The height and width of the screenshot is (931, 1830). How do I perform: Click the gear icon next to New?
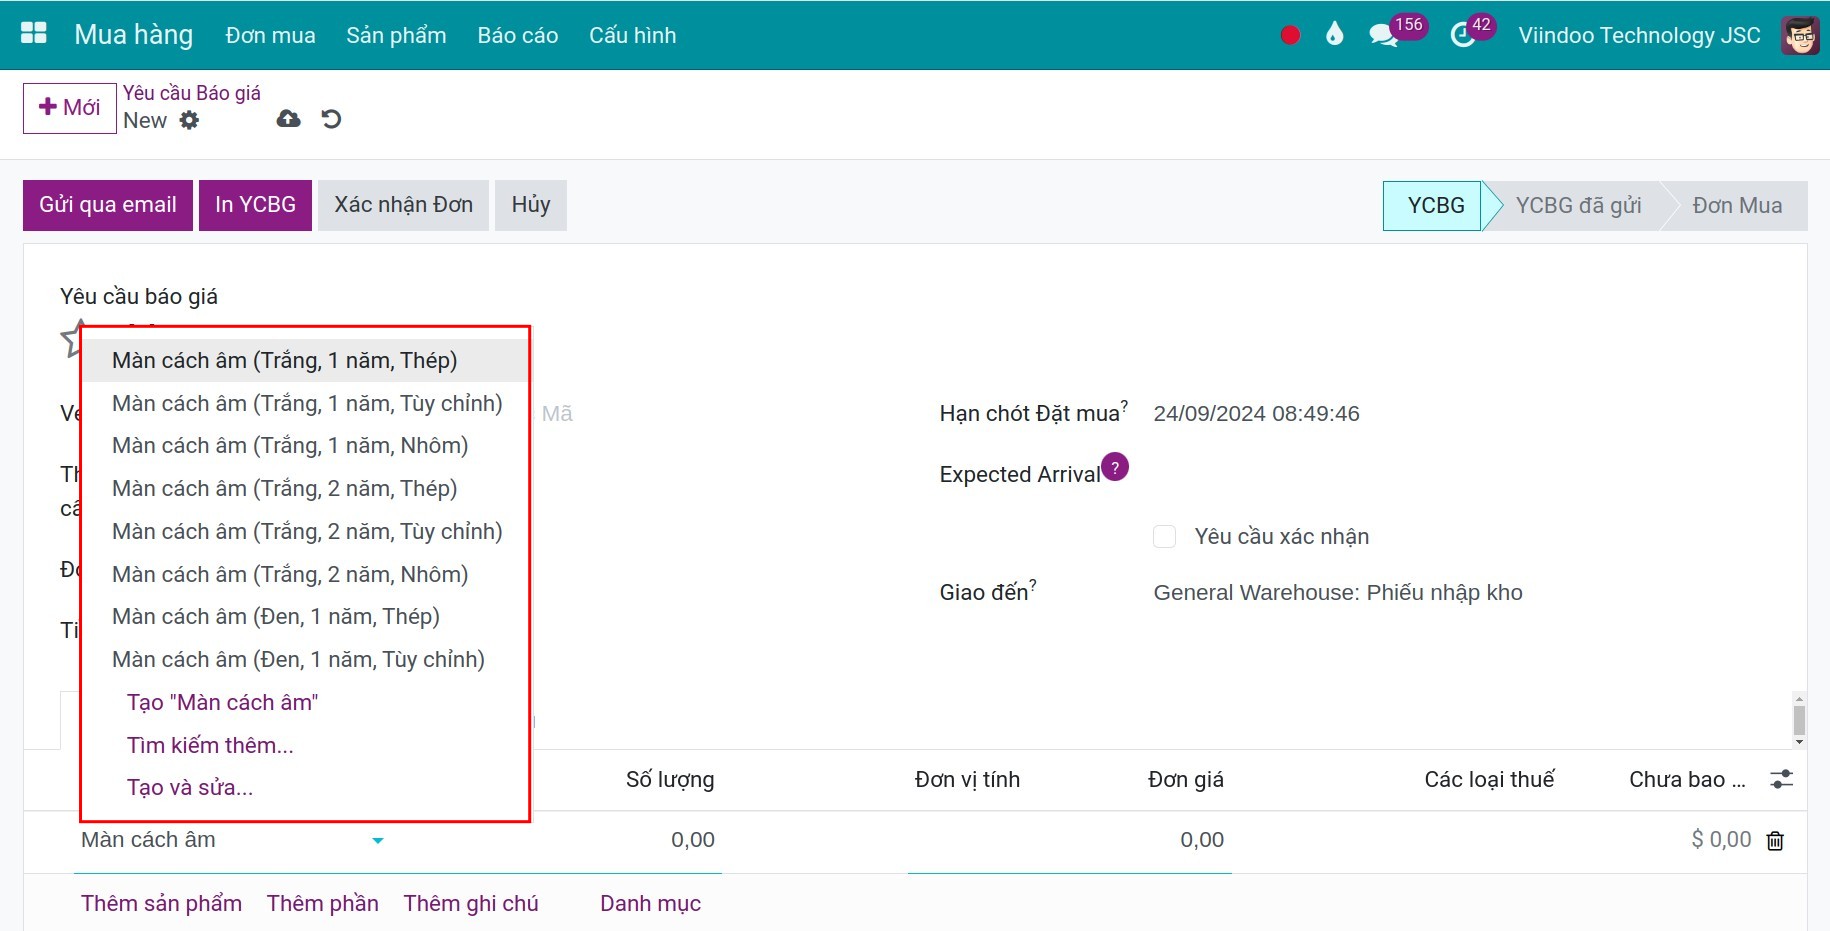(x=189, y=120)
